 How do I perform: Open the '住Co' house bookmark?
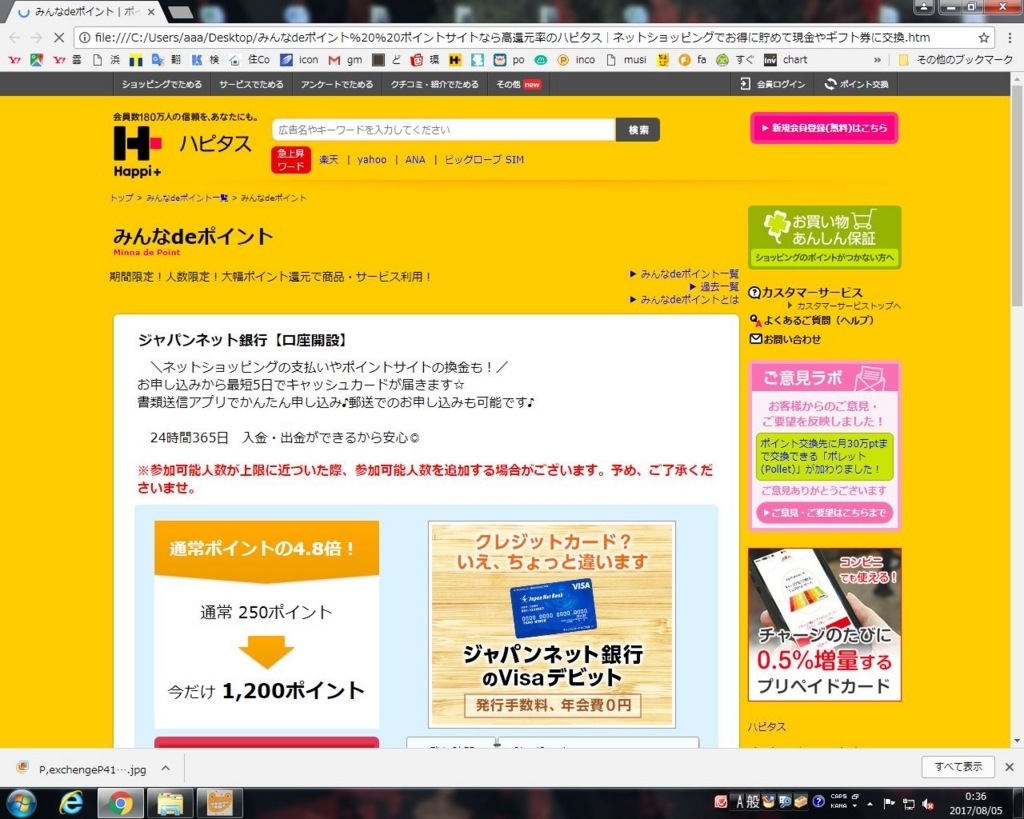click(250, 59)
